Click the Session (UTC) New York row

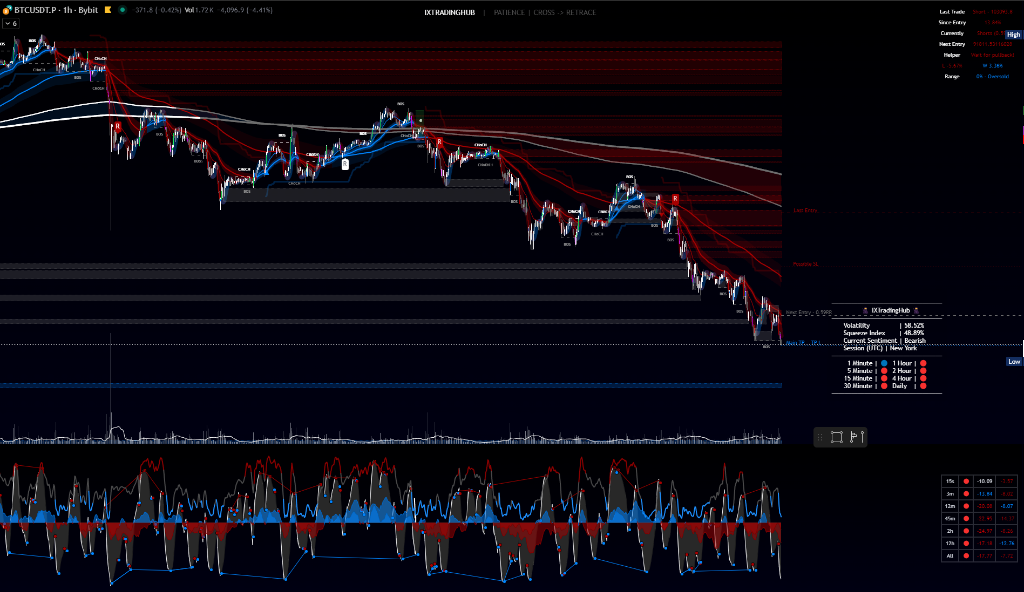880,348
